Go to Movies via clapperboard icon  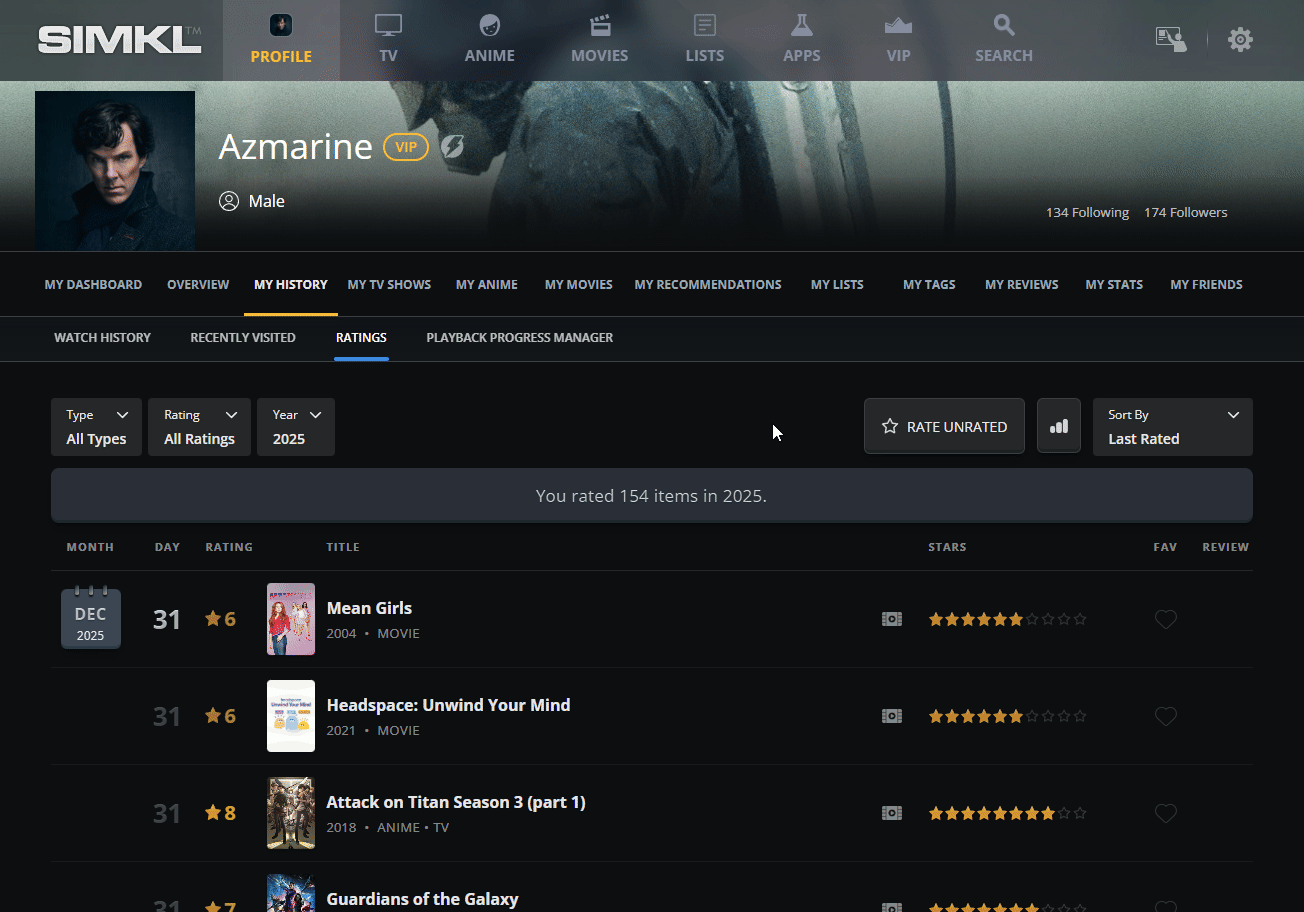599,26
